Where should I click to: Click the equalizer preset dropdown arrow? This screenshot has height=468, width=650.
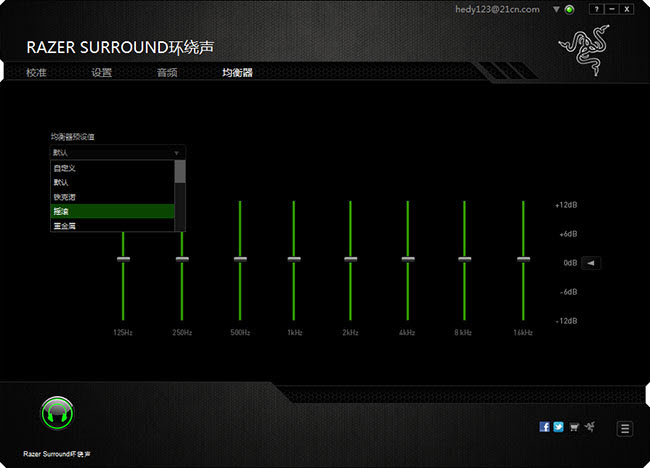click(x=177, y=153)
